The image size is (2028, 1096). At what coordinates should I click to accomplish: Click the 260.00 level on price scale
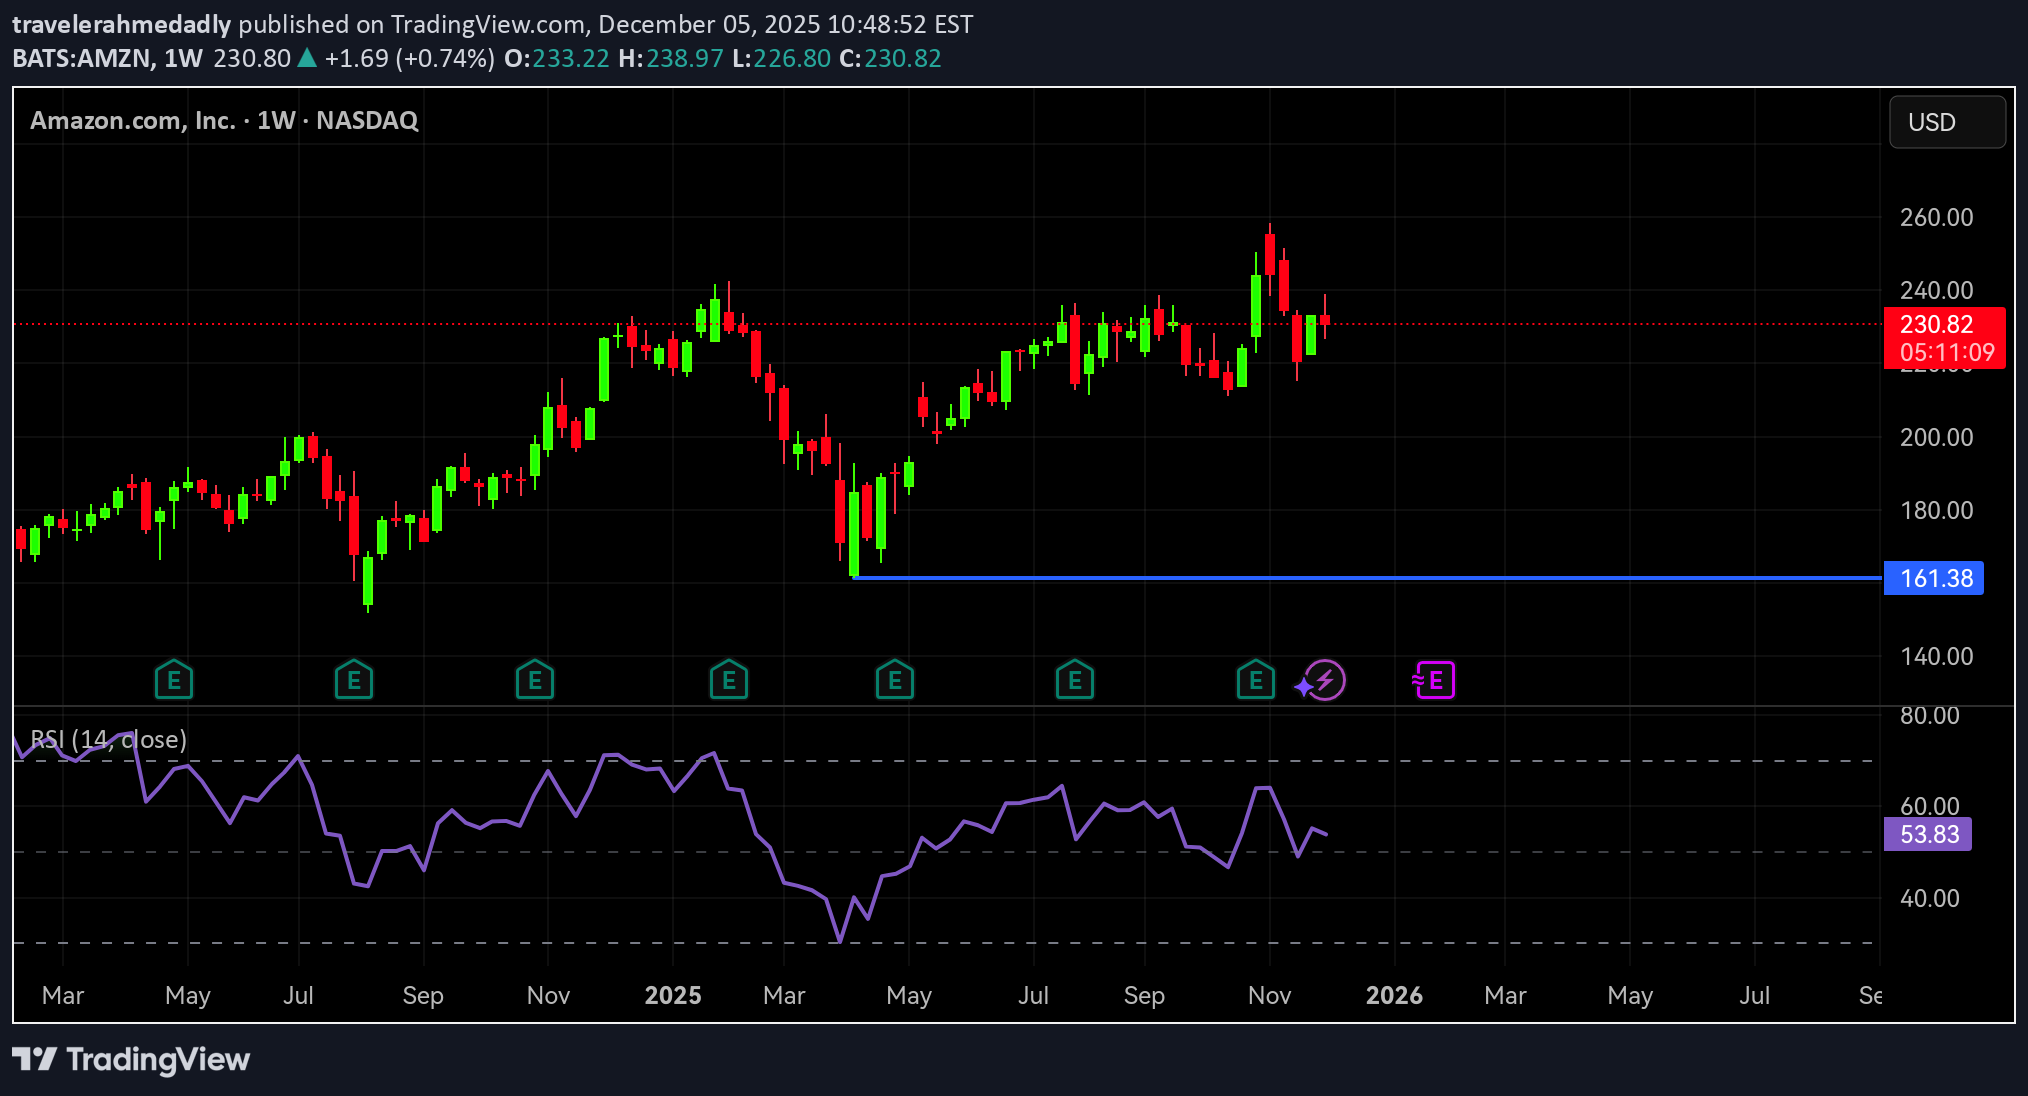tap(1936, 217)
